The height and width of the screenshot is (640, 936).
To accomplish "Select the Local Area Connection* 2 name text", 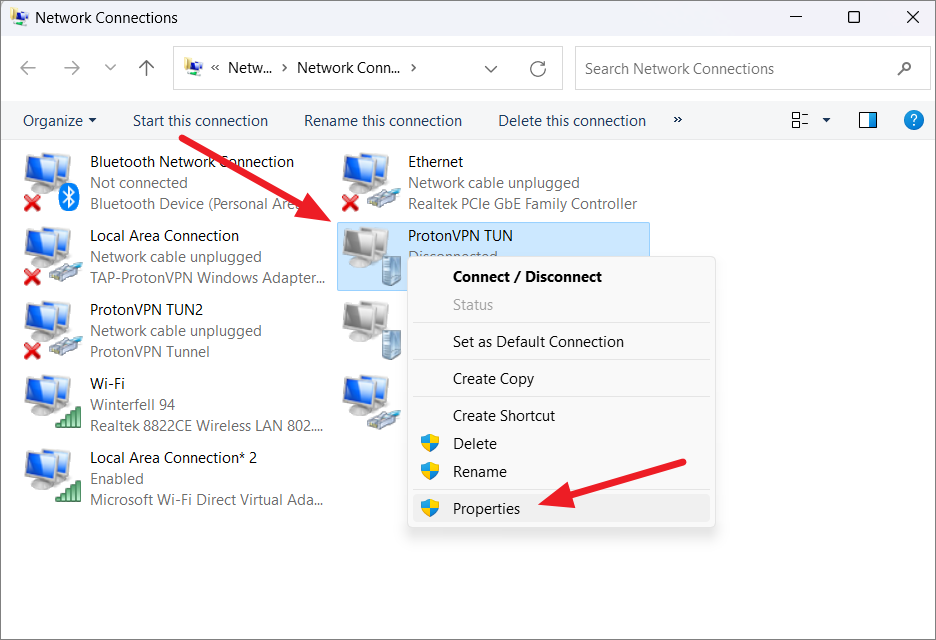I will 173,458.
